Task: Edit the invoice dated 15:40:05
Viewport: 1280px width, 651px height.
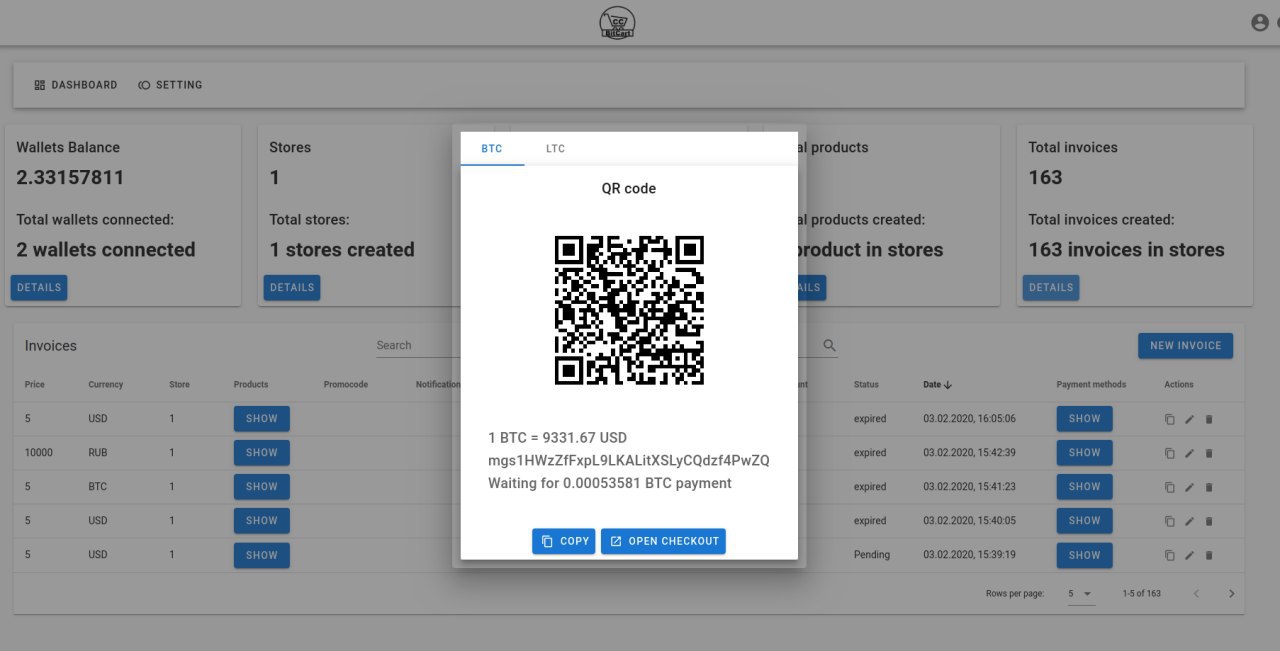Action: (x=1189, y=521)
